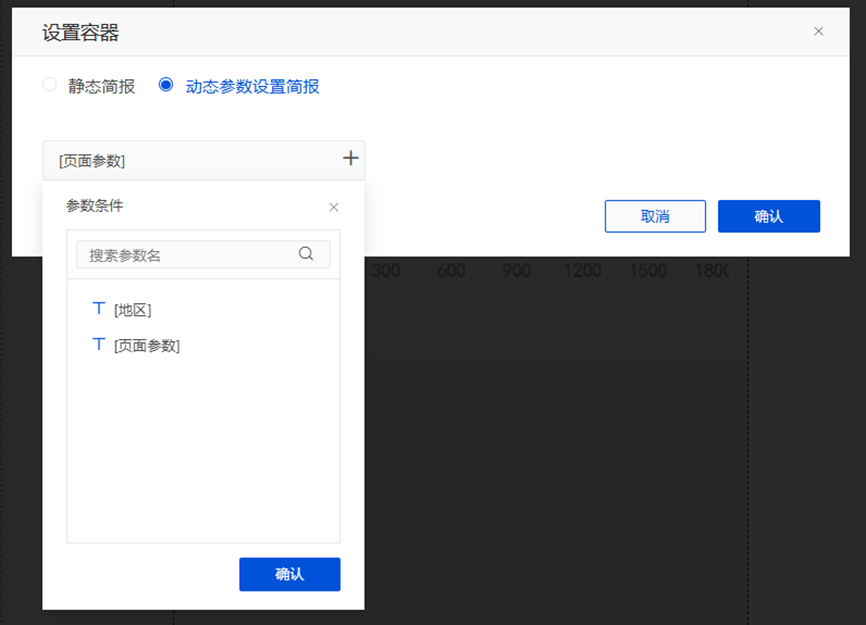Image resolution: width=866 pixels, height=625 pixels.
Task: Click 取消 in the 设置容器 dialog
Action: pyautogui.click(x=655, y=216)
